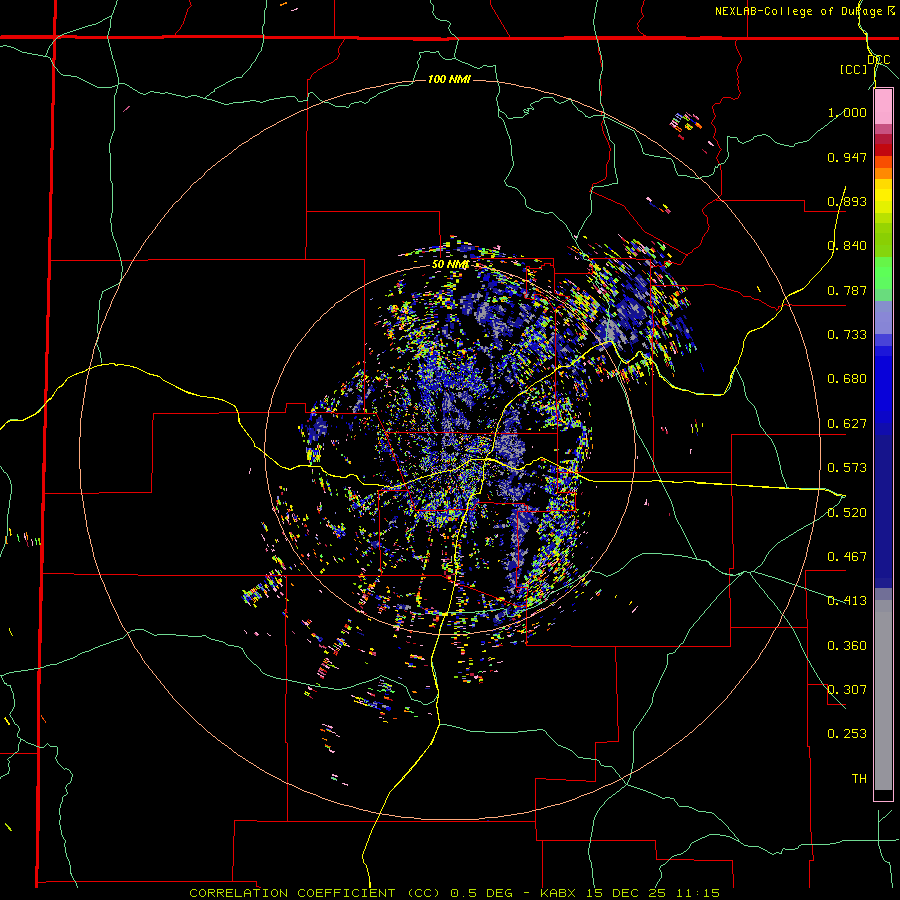Click the 100 NMI range ring label
Screen dimensions: 900x900
449,79
